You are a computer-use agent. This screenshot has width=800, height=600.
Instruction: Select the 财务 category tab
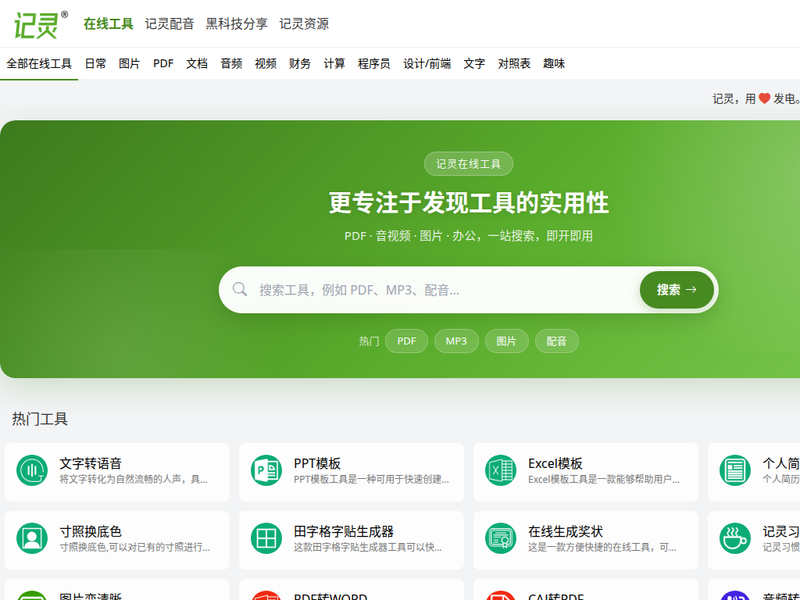[299, 64]
